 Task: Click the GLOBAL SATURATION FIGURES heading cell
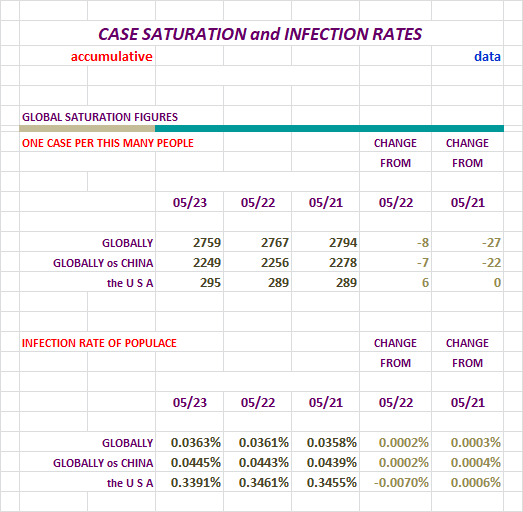tap(100, 117)
